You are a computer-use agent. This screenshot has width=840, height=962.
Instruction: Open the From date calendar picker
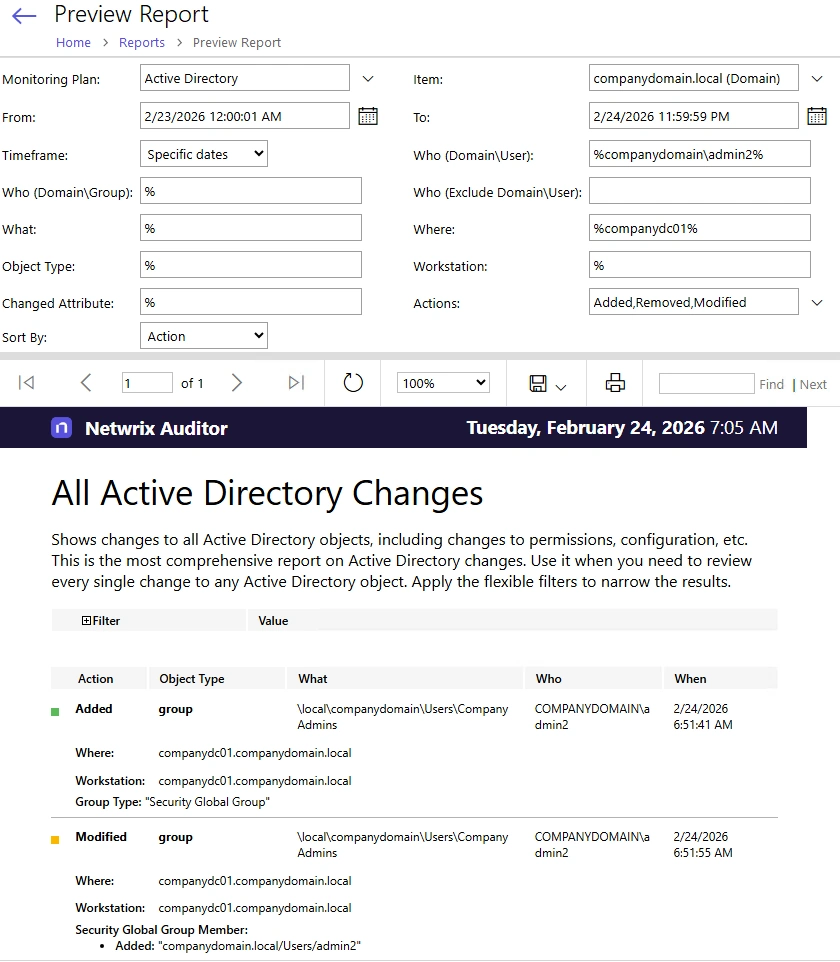point(368,116)
